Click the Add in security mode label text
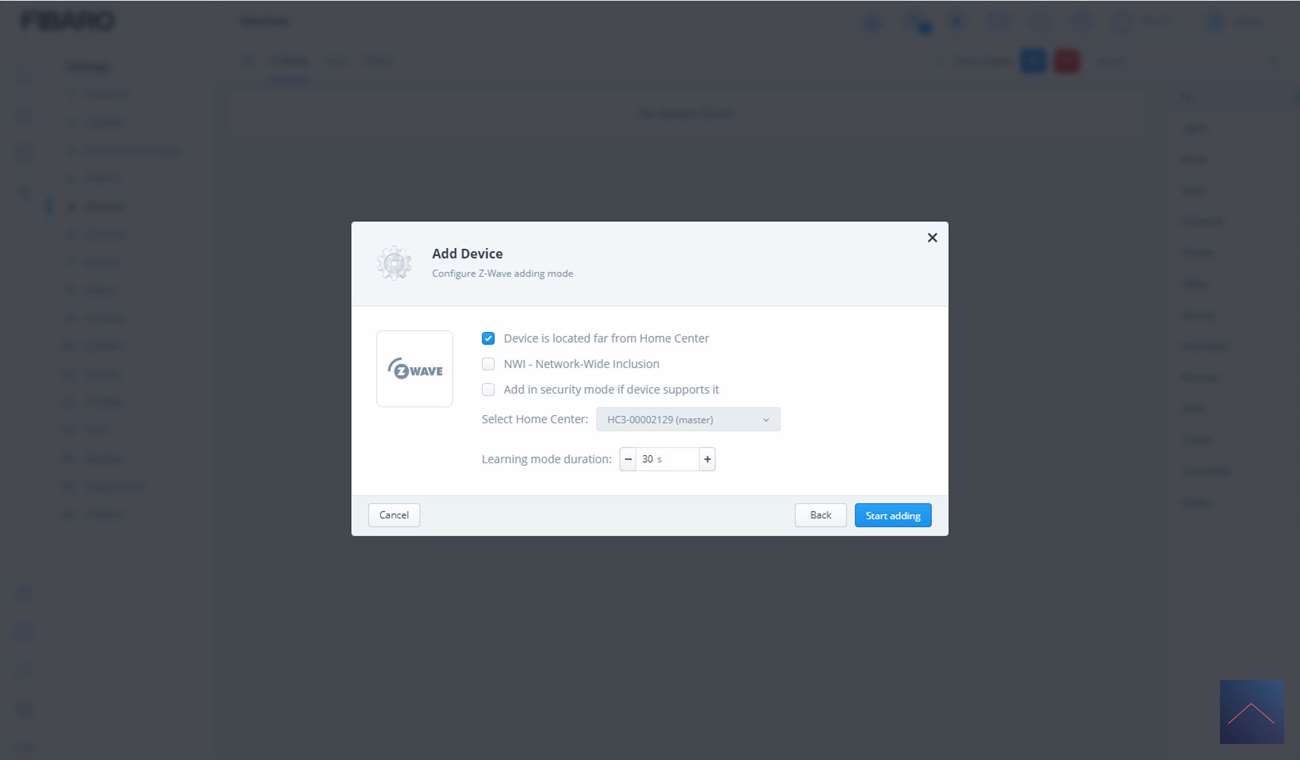The height and width of the screenshot is (760, 1300). point(611,390)
